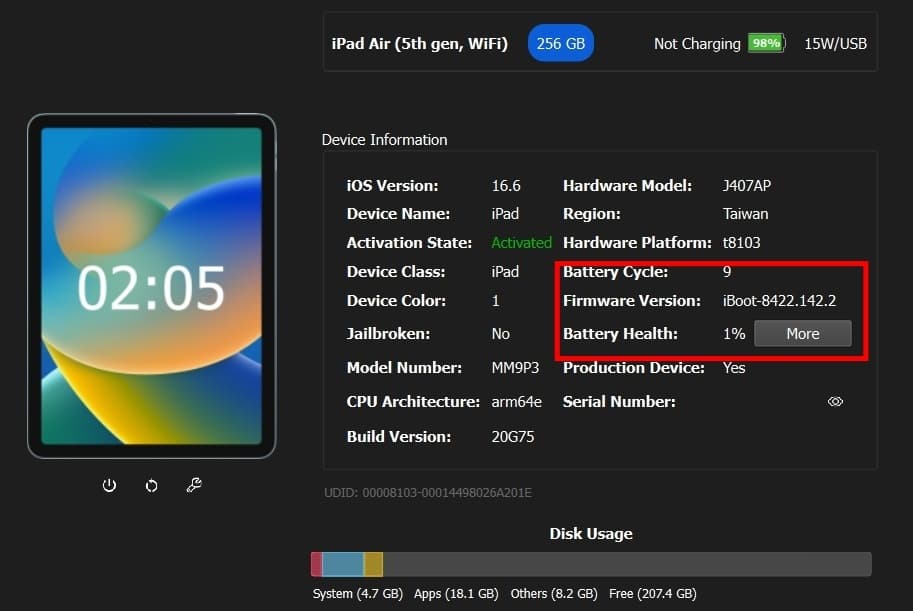Select the UDID text line
Image resolution: width=913 pixels, height=611 pixels.
[x=428, y=493]
